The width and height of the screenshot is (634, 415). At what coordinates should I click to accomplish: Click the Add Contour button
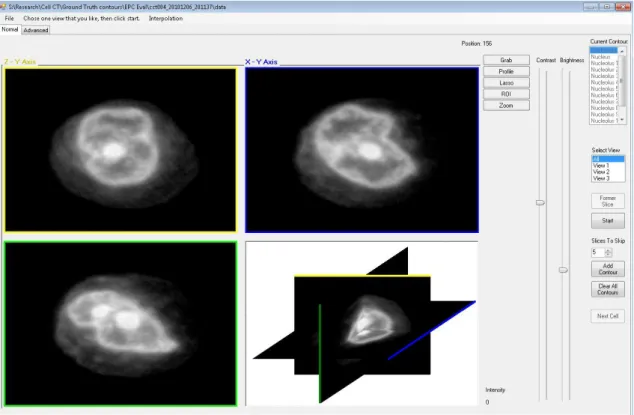607,269
